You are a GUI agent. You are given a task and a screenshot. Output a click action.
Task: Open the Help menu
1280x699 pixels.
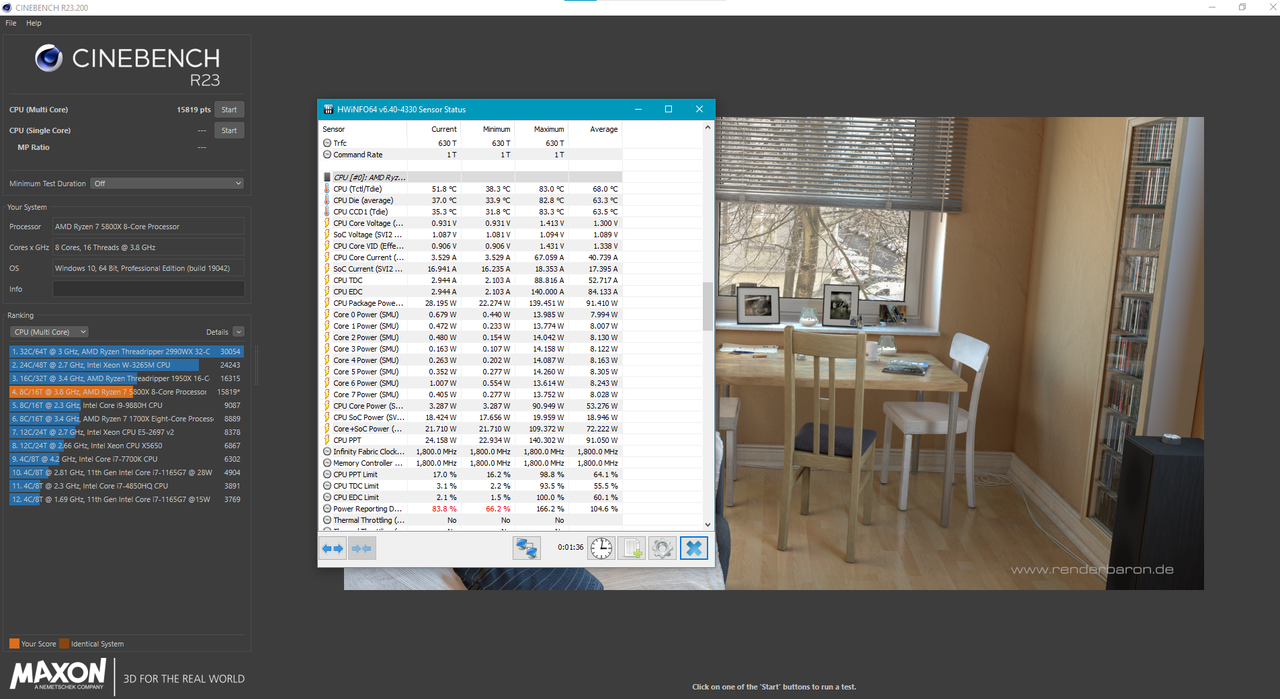[34, 23]
